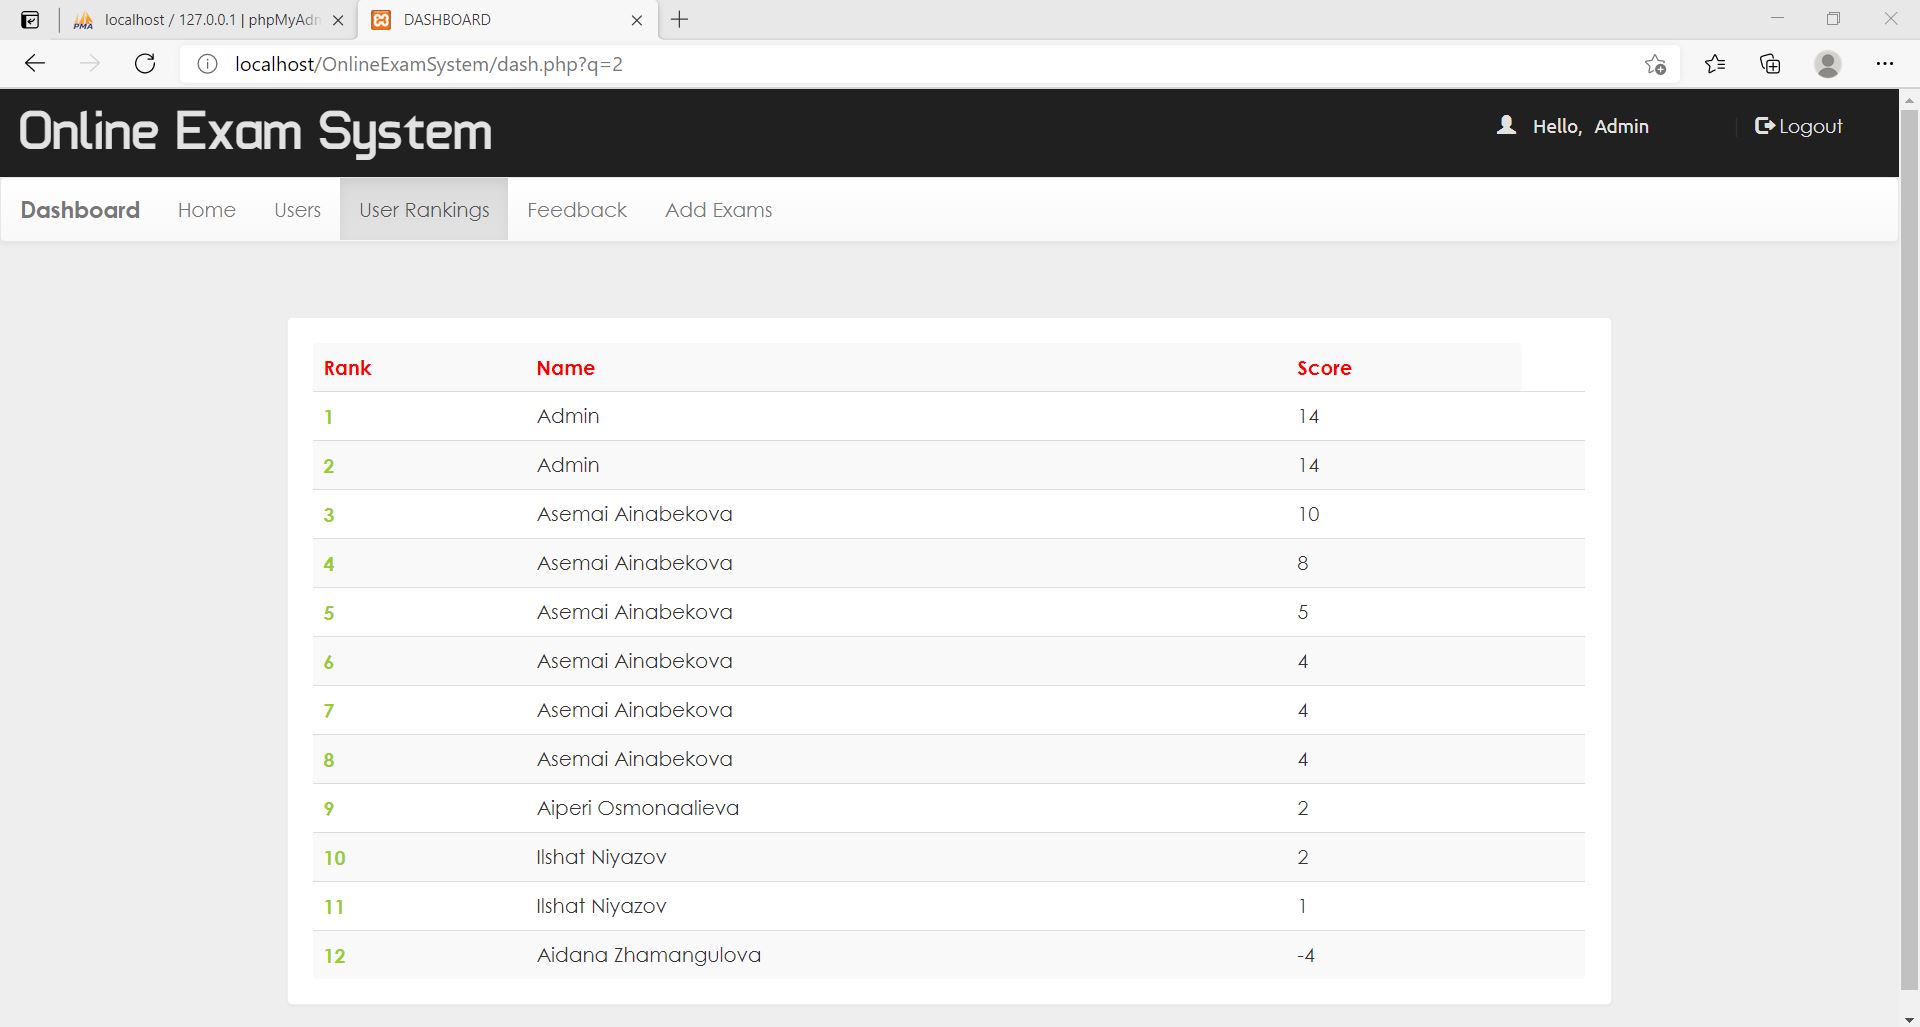Image resolution: width=1920 pixels, height=1027 pixels.
Task: Close the DASHBOARD tab
Action: coord(637,20)
